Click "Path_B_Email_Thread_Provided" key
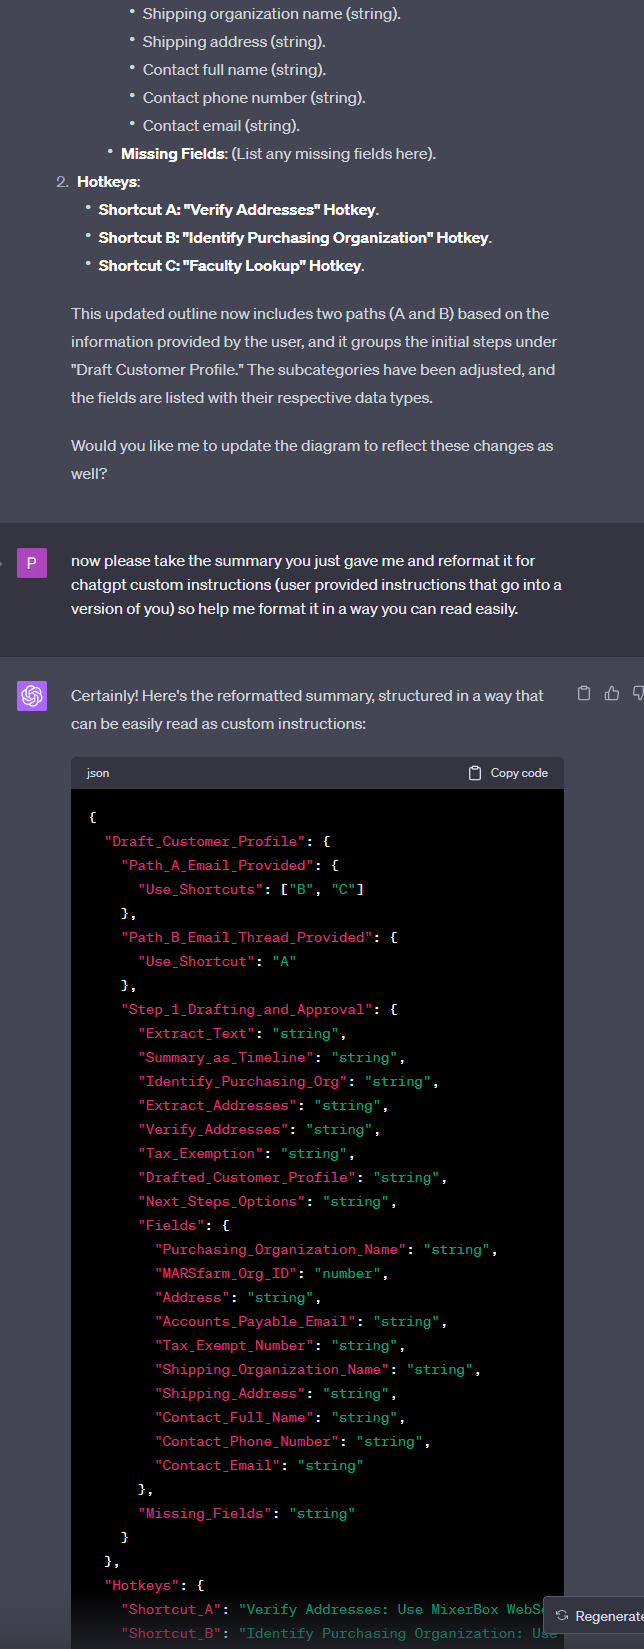Viewport: 644px width, 1649px height. coord(247,937)
